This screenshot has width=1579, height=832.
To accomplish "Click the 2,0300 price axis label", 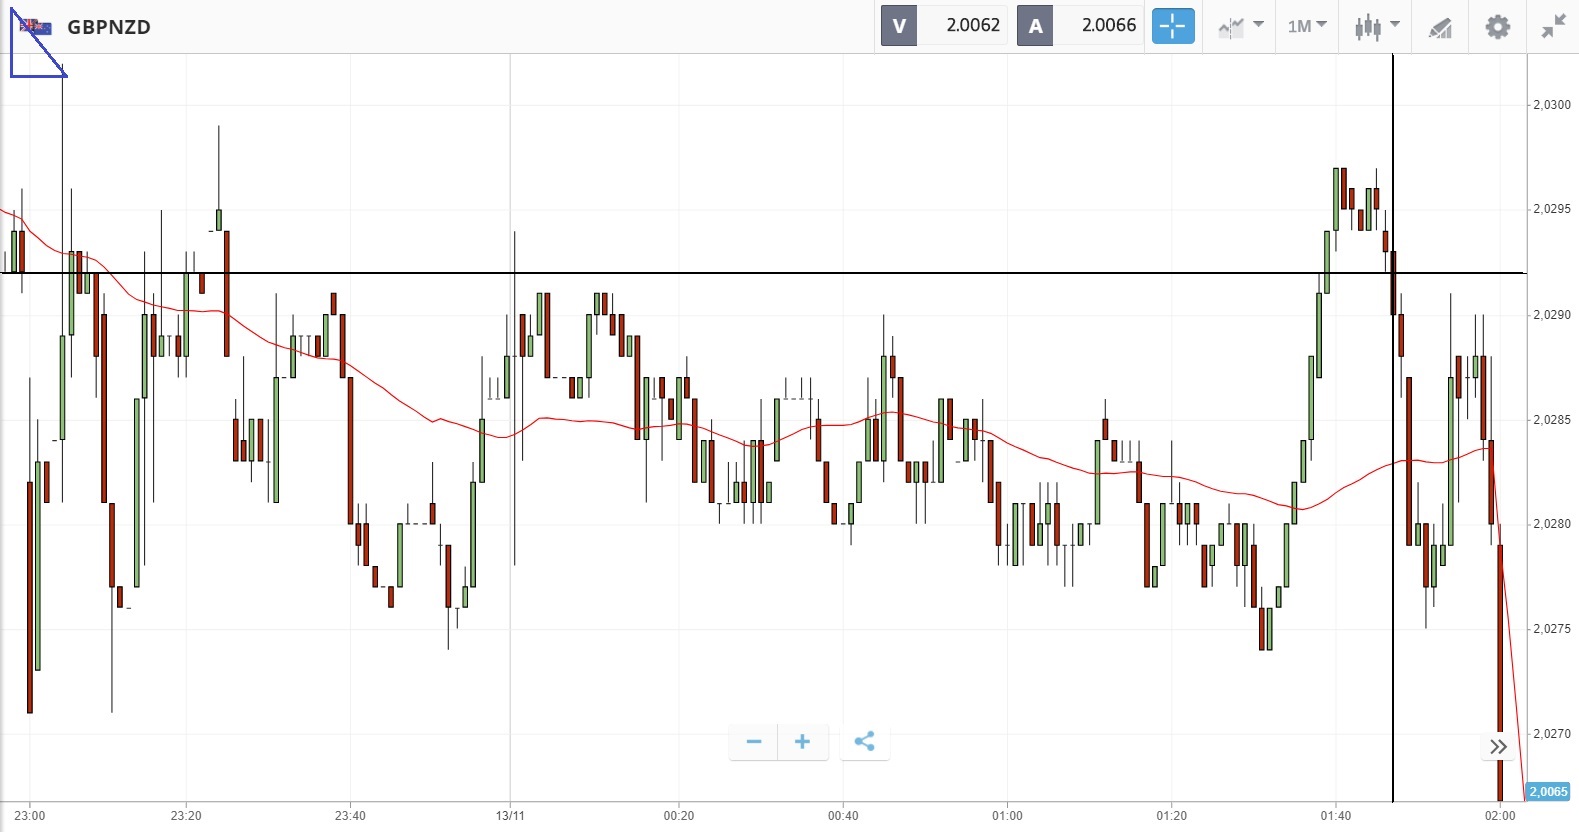I will [1552, 105].
